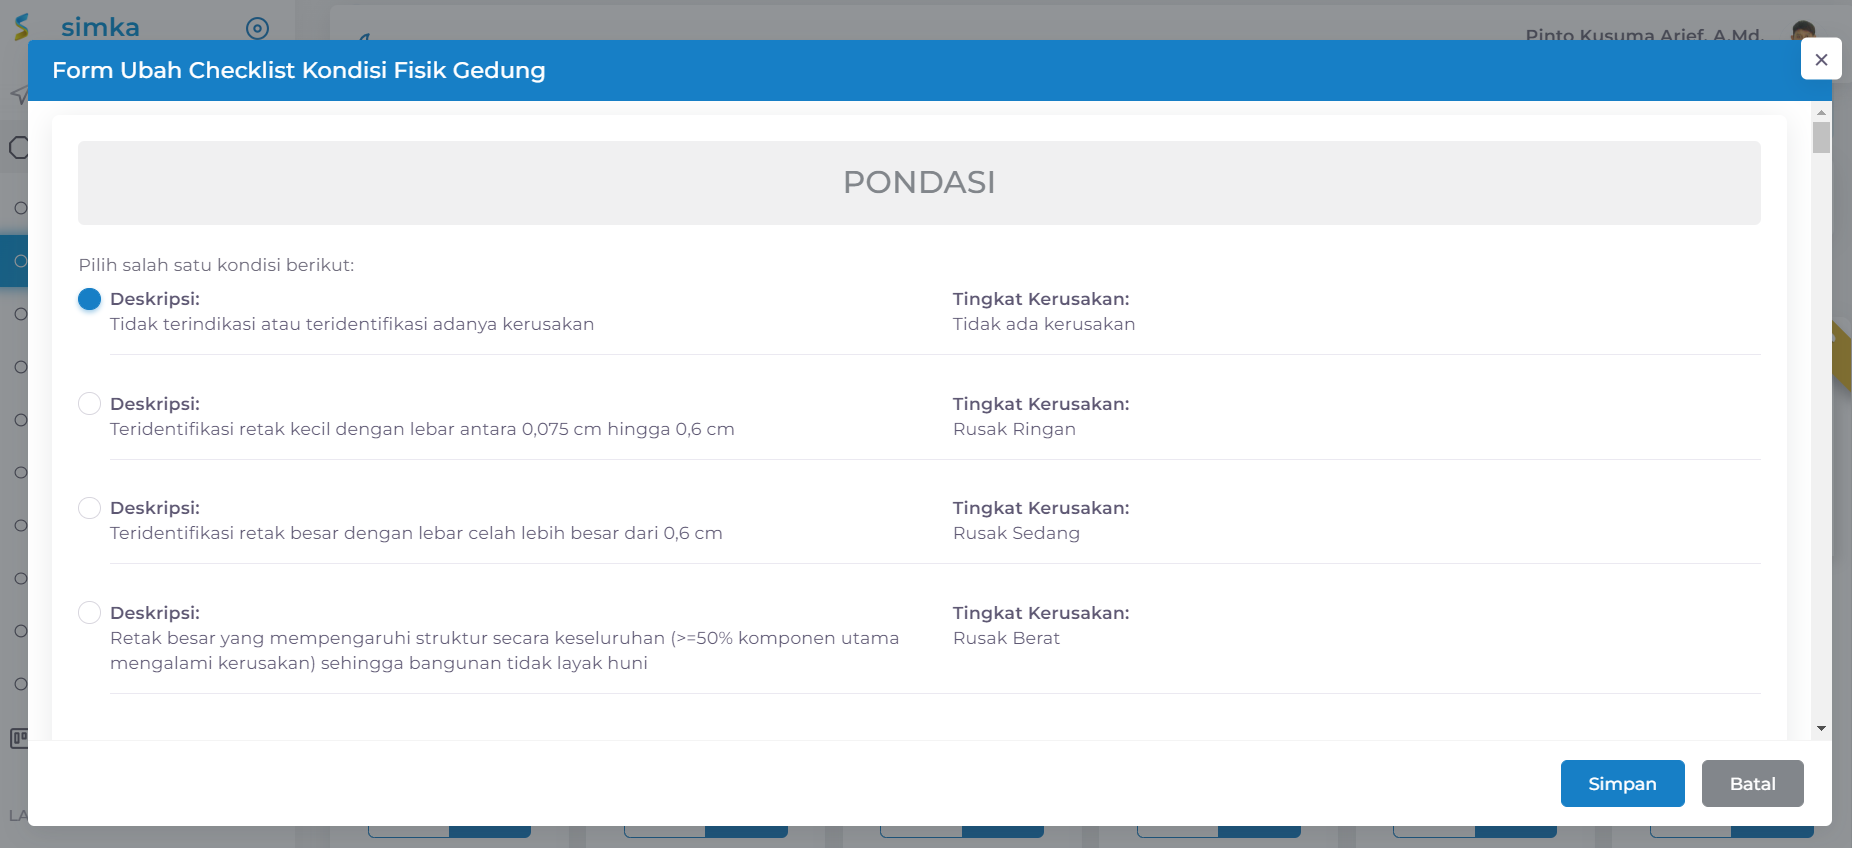Select the 'Tidak ada kerusakan' radio option

[89, 299]
